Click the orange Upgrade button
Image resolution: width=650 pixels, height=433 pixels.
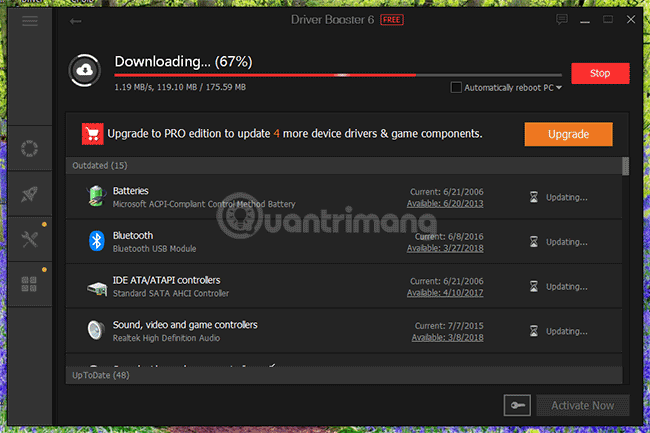tap(568, 134)
